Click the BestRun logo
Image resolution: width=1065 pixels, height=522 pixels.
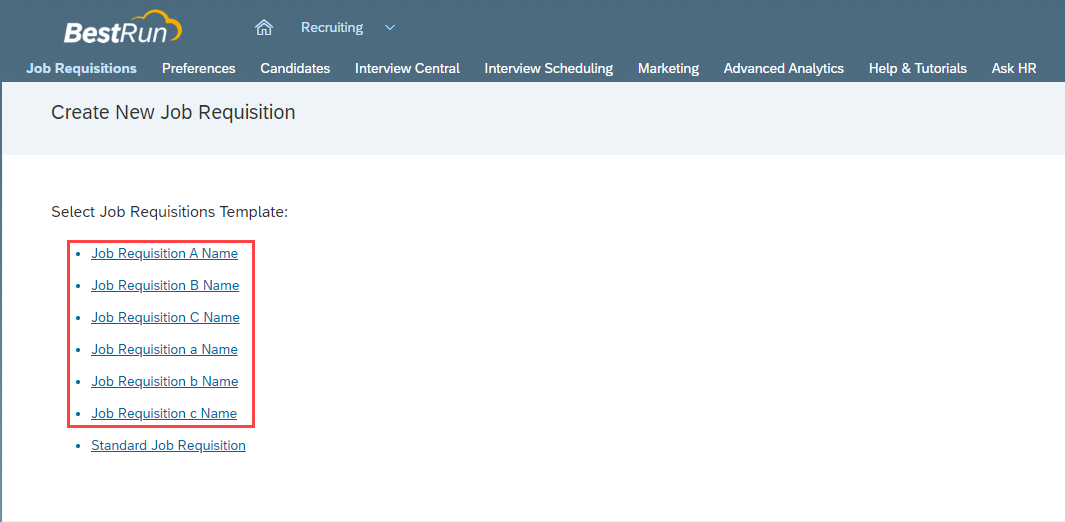pyautogui.click(x=123, y=28)
